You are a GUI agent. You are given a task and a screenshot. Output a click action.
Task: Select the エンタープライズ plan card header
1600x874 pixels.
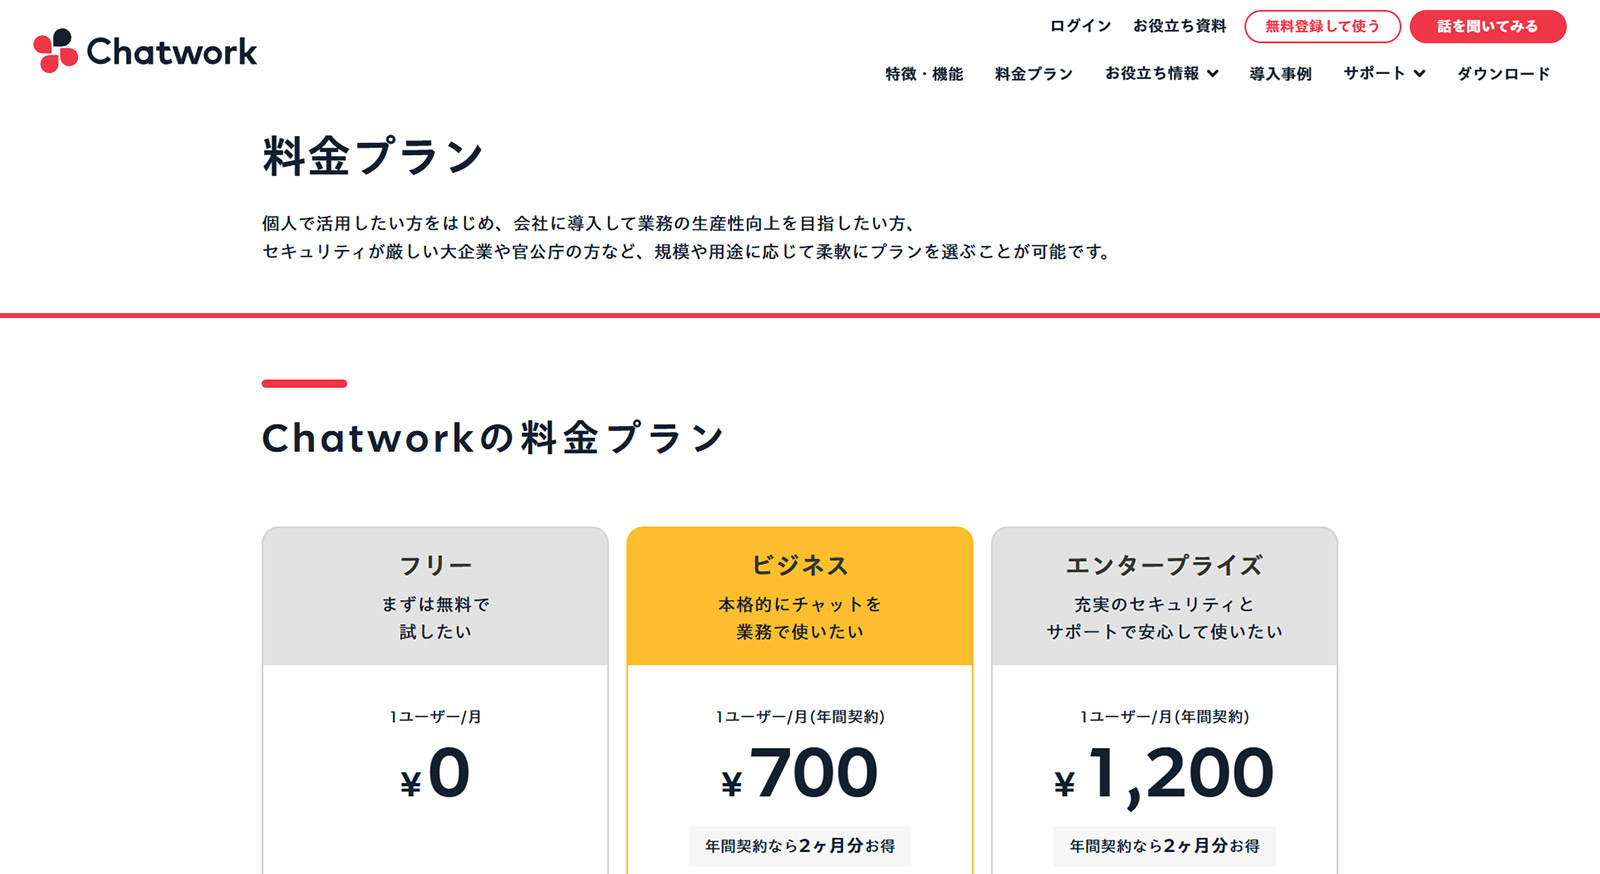pyautogui.click(x=1164, y=596)
